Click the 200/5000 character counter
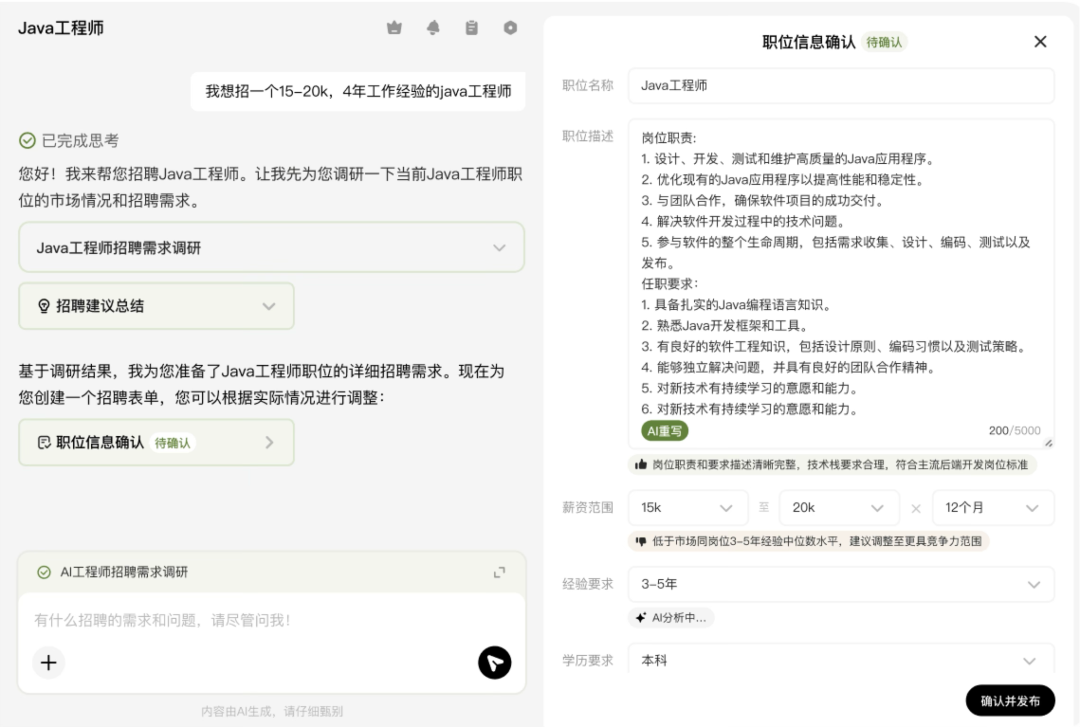Viewport: 1080px width, 727px height. click(1015, 430)
